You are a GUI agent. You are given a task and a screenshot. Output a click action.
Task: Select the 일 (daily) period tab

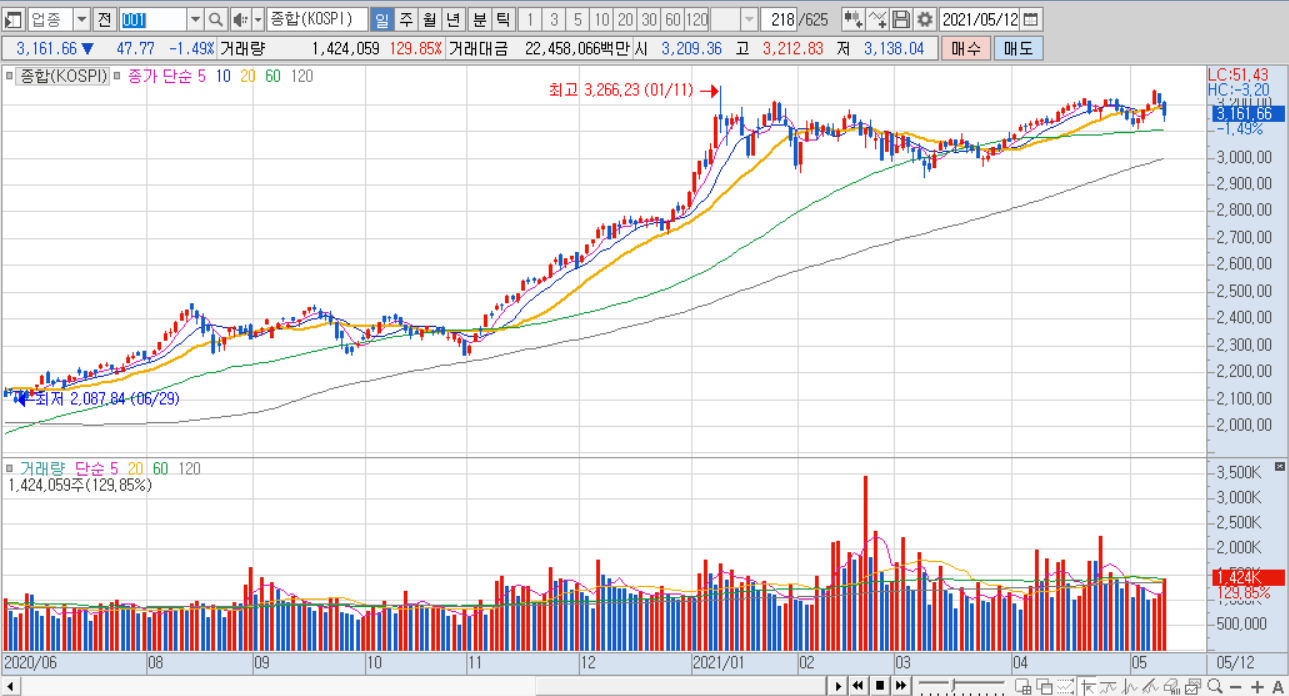pos(381,19)
